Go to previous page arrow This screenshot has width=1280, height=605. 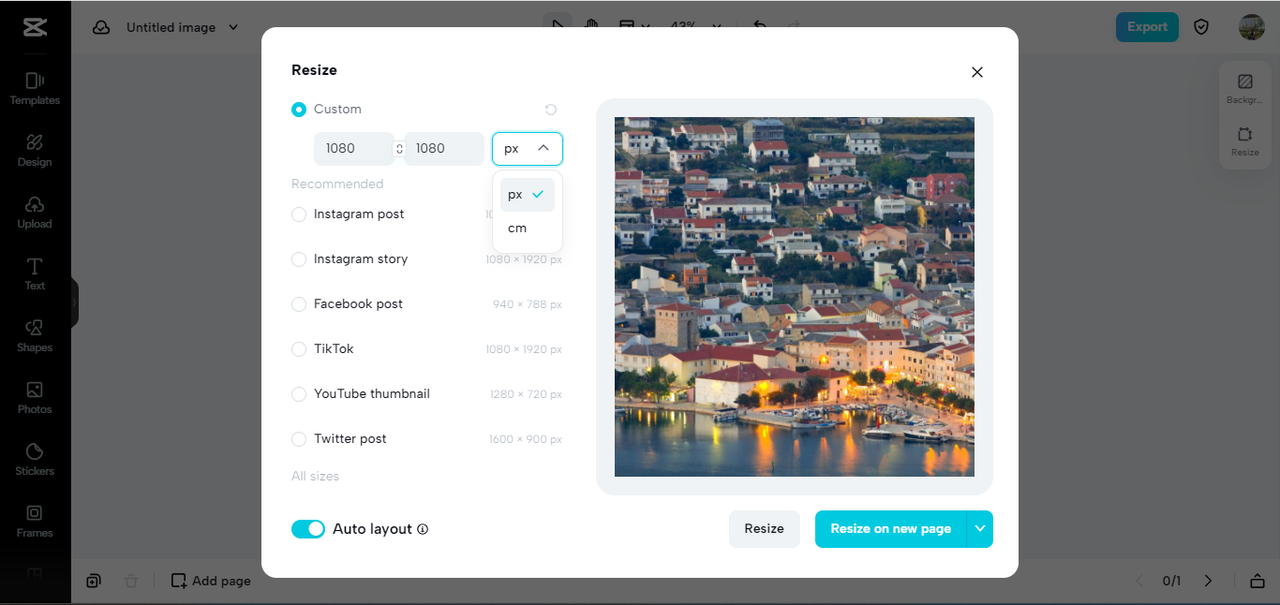click(1138, 580)
